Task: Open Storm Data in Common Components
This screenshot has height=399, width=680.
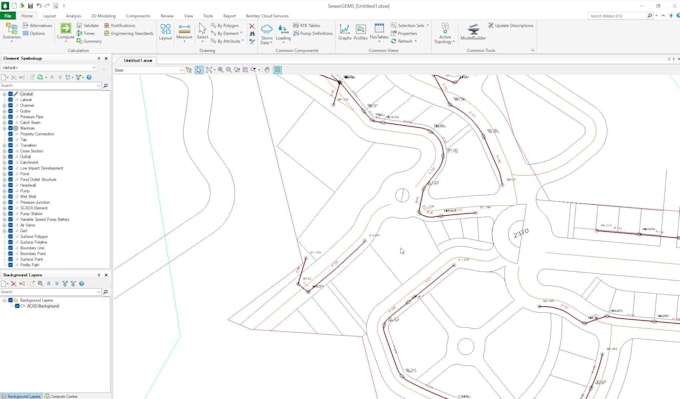Action: click(266, 34)
